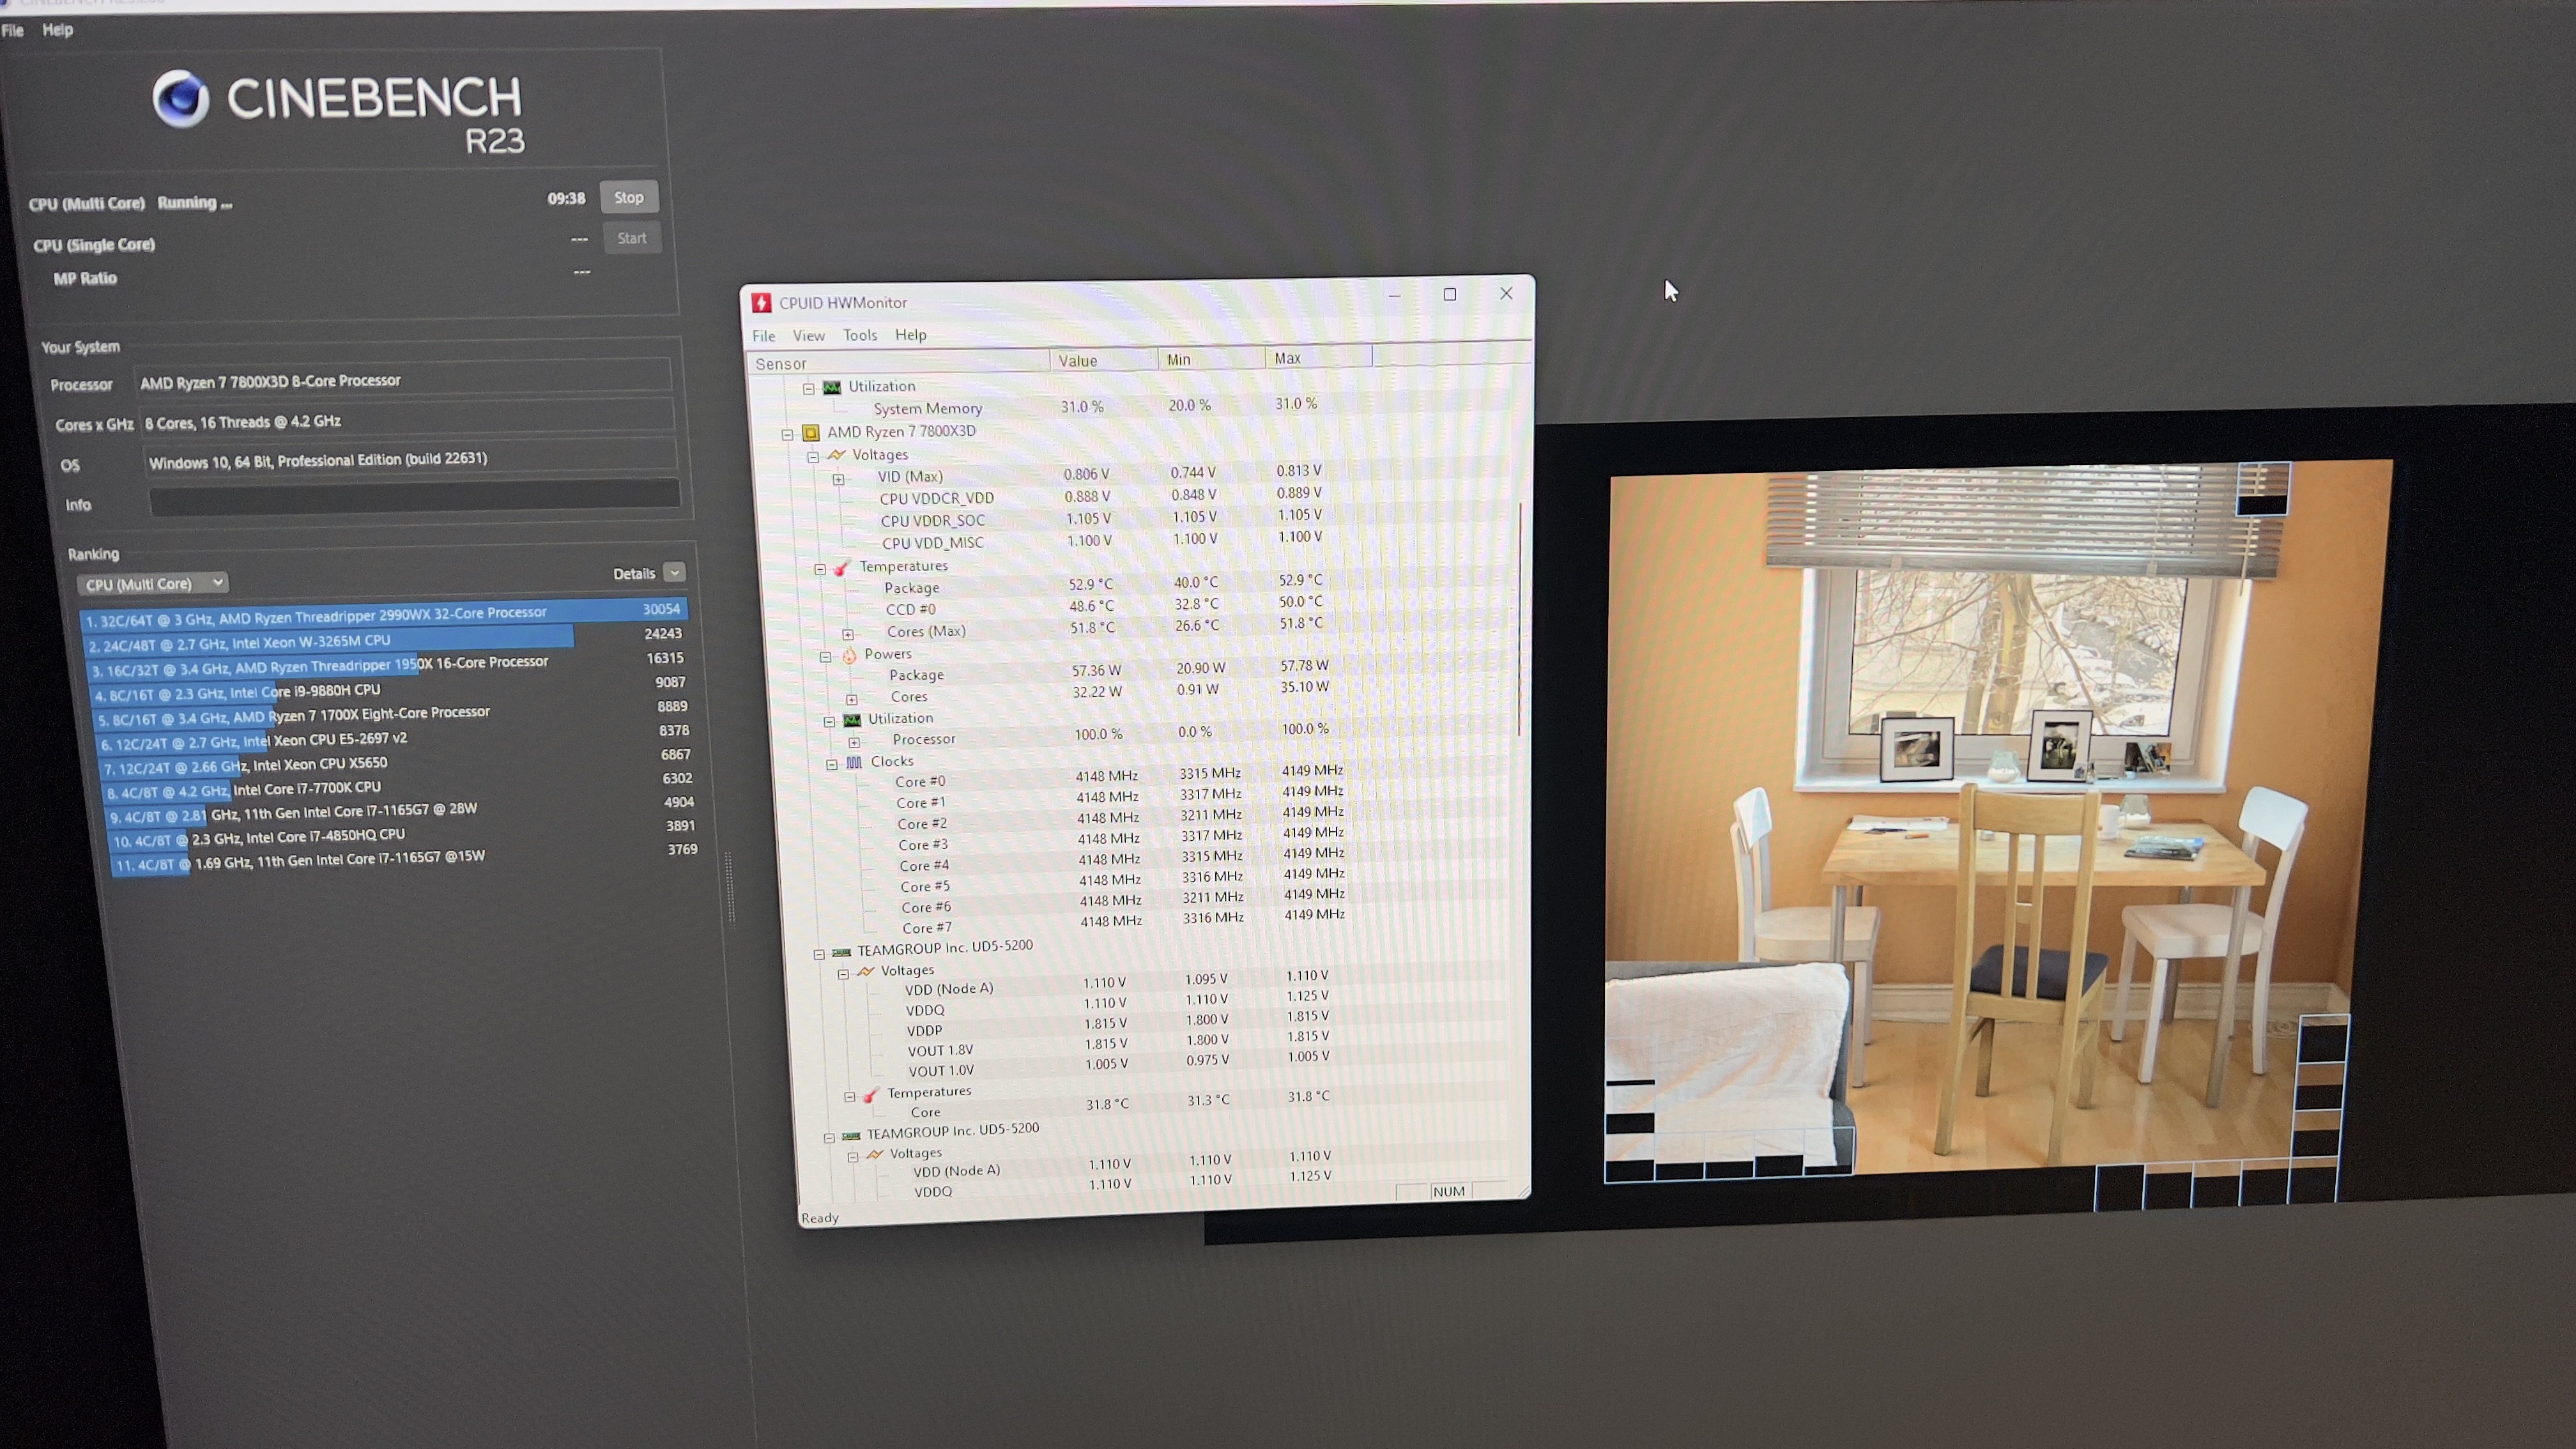2576x1449 pixels.
Task: Click the Min column header
Action: point(1212,358)
